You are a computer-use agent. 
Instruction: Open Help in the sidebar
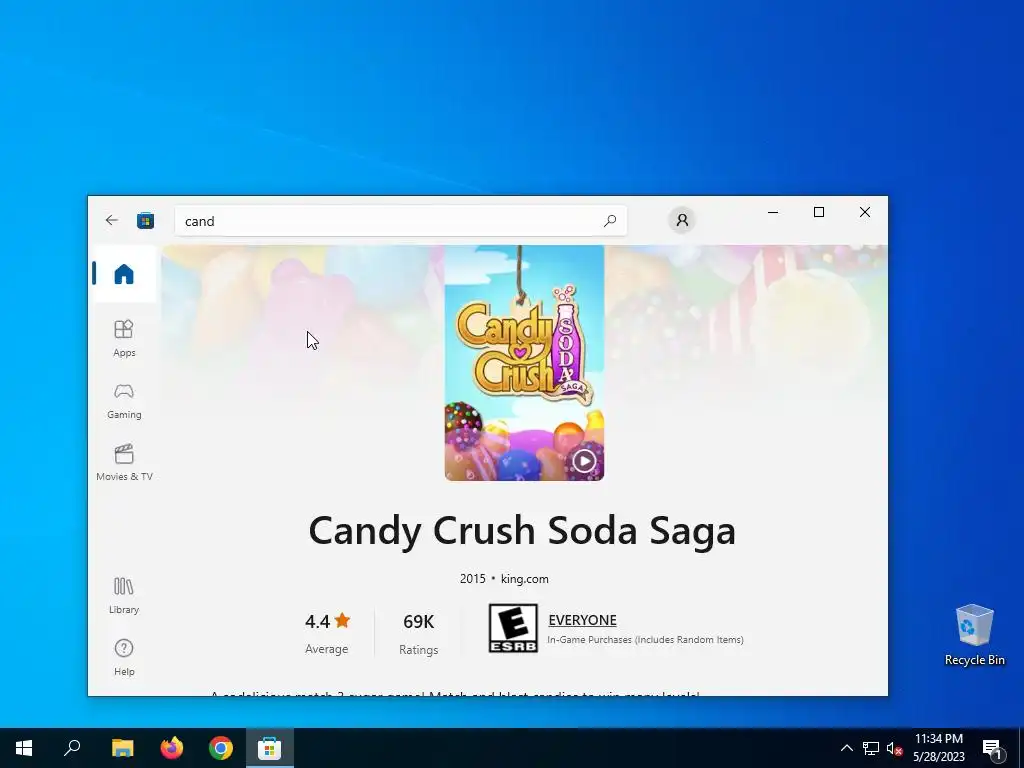(x=124, y=658)
